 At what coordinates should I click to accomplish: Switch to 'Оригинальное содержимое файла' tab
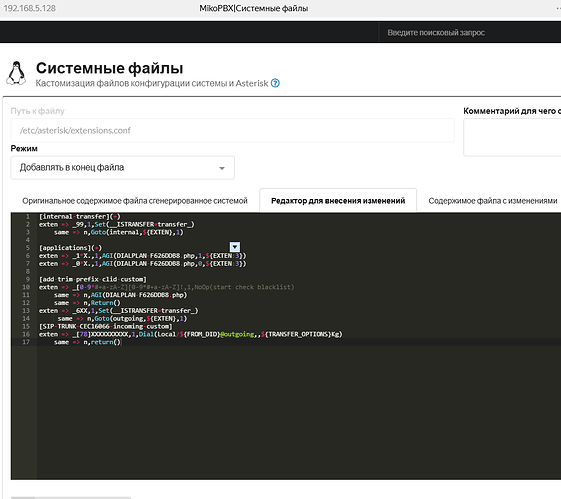135,201
